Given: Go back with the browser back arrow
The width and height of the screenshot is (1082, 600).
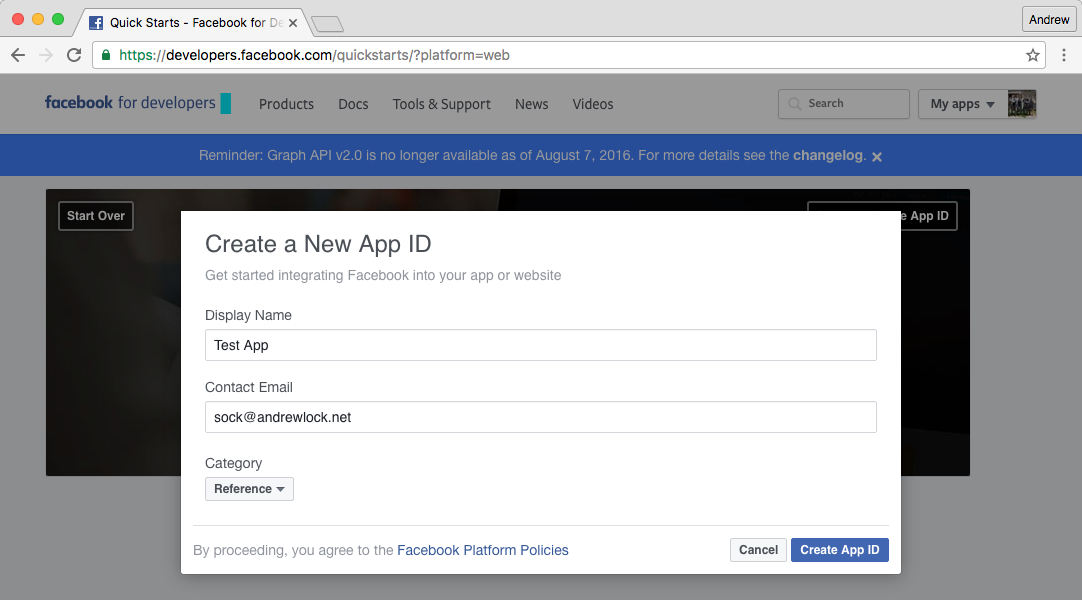Looking at the screenshot, I should point(18,55).
